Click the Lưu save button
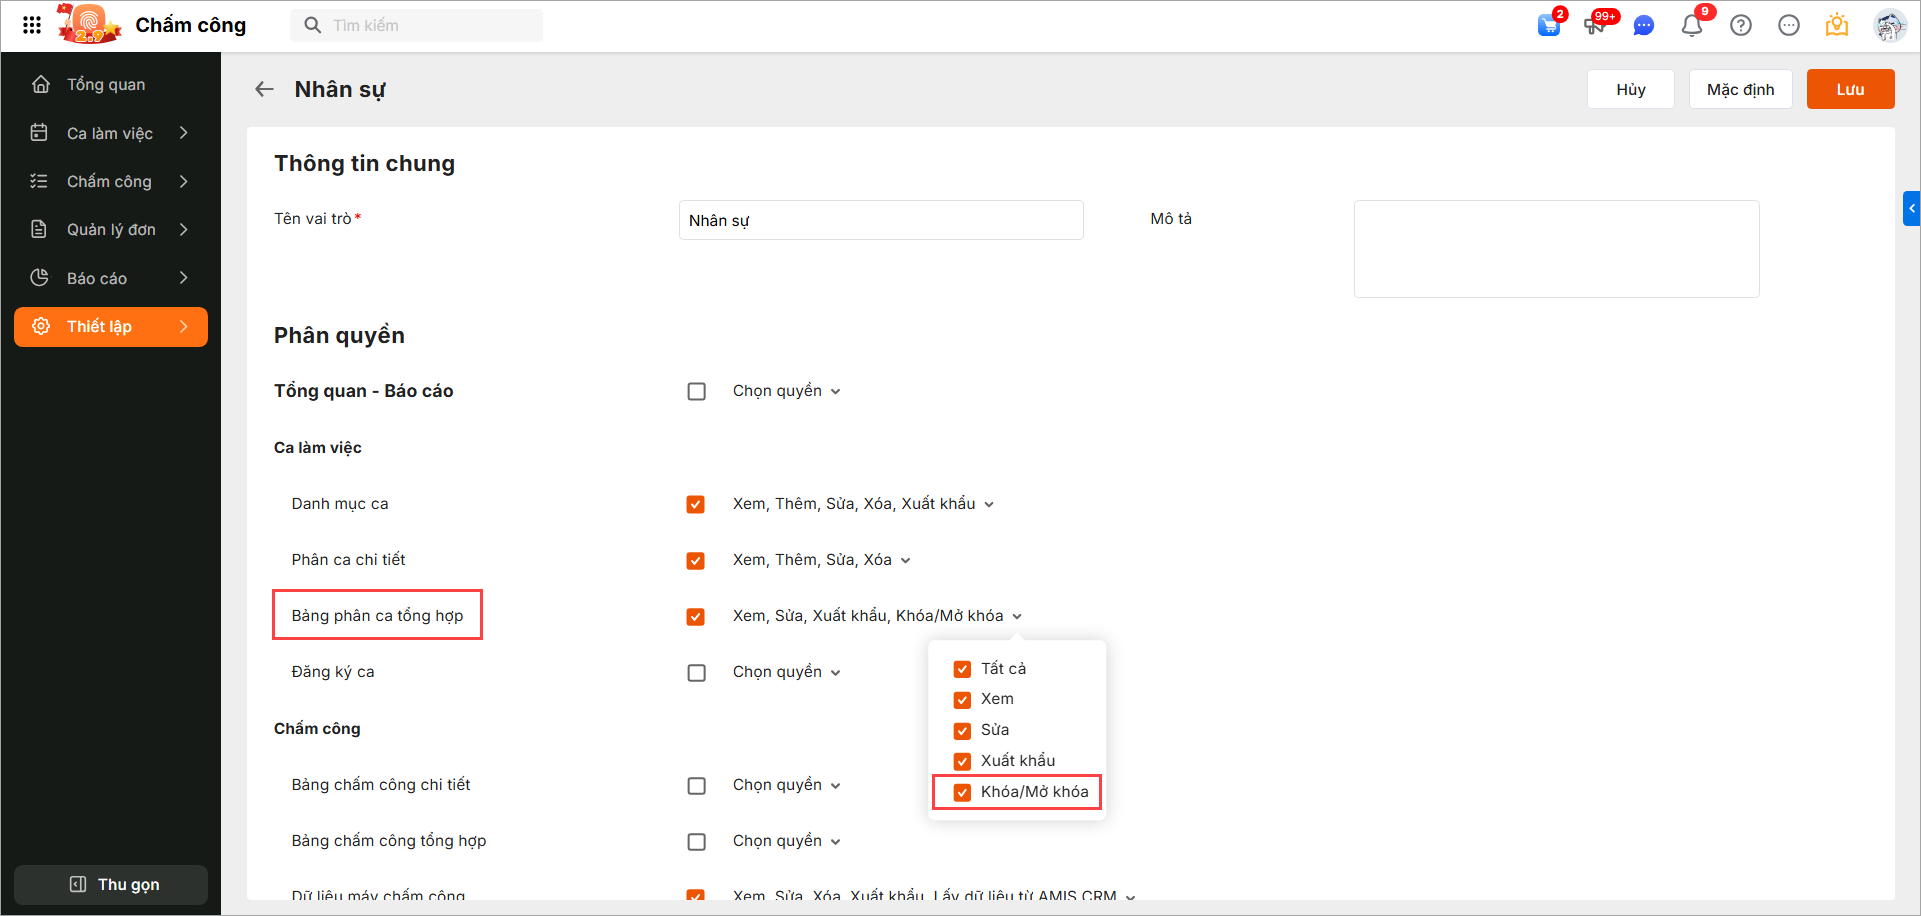 [x=1850, y=89]
